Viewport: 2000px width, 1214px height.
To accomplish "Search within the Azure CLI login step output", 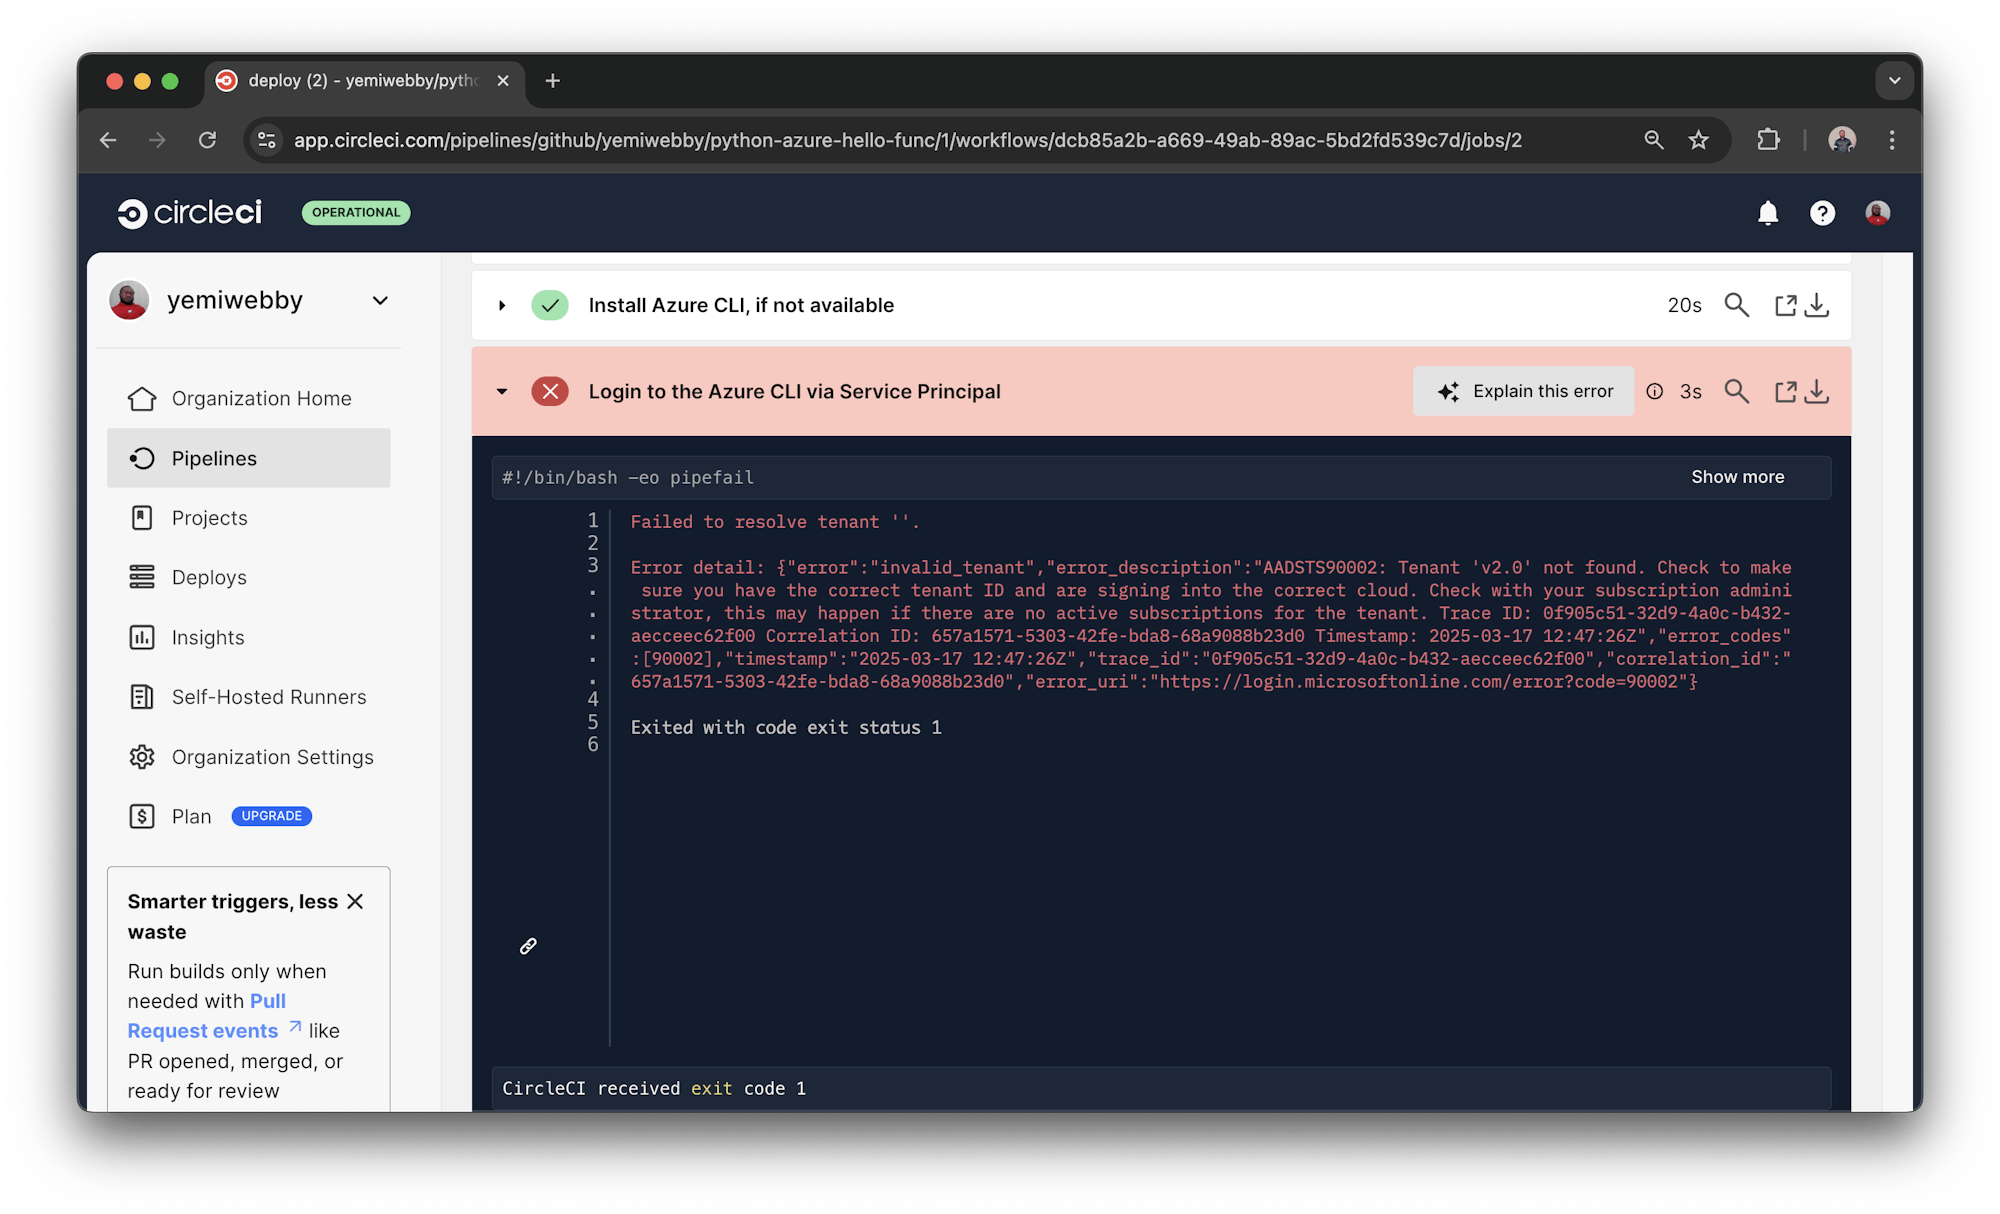I will pyautogui.click(x=1737, y=391).
